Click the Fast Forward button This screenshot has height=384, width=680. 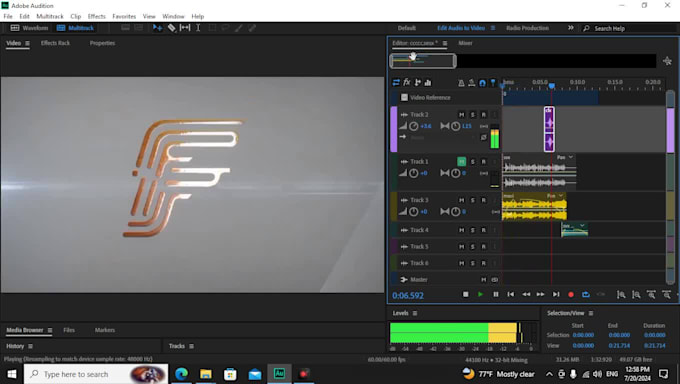[x=540, y=294]
